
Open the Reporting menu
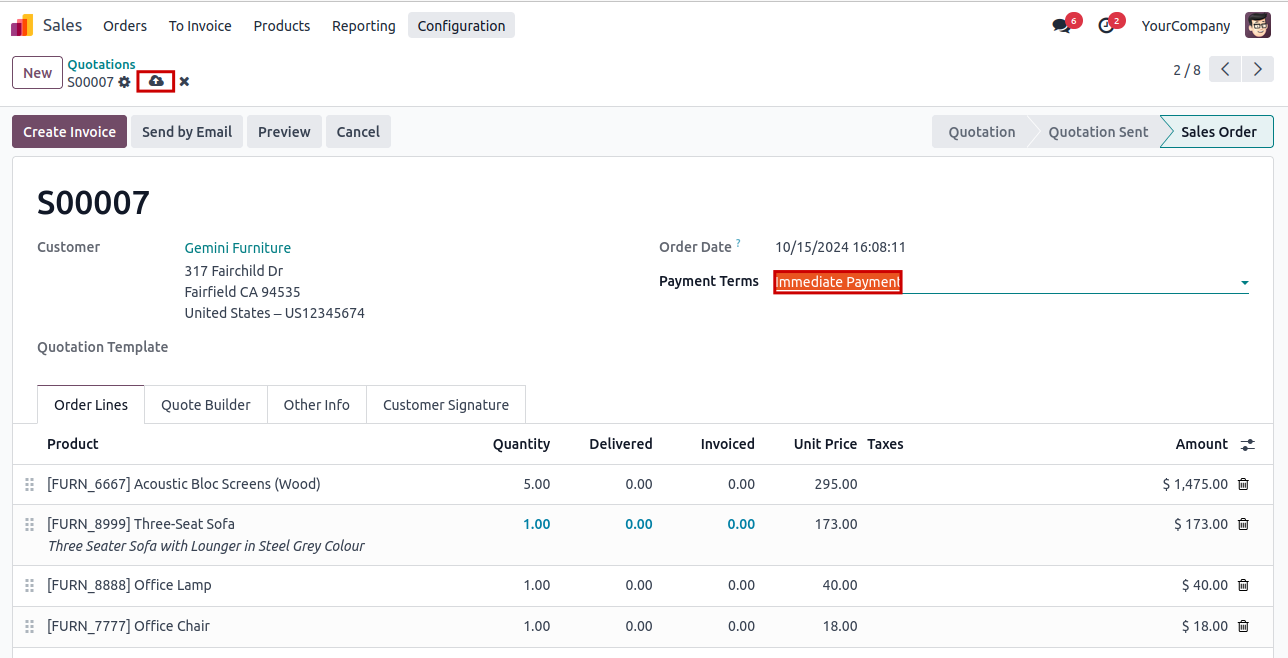tap(363, 26)
